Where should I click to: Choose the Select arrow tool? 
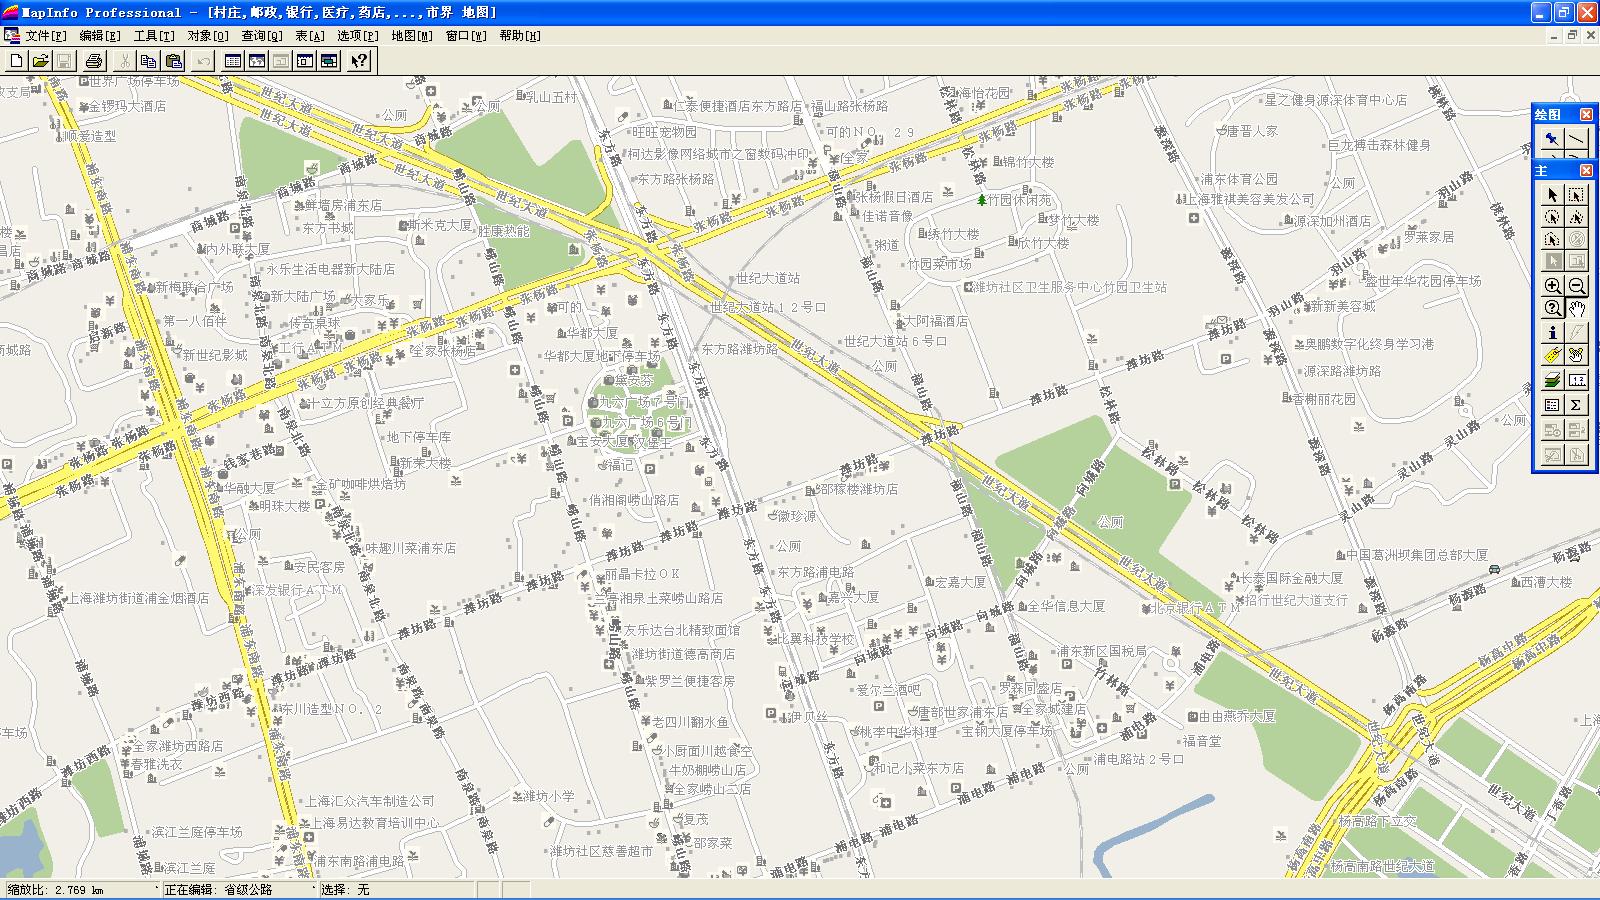(x=1552, y=194)
